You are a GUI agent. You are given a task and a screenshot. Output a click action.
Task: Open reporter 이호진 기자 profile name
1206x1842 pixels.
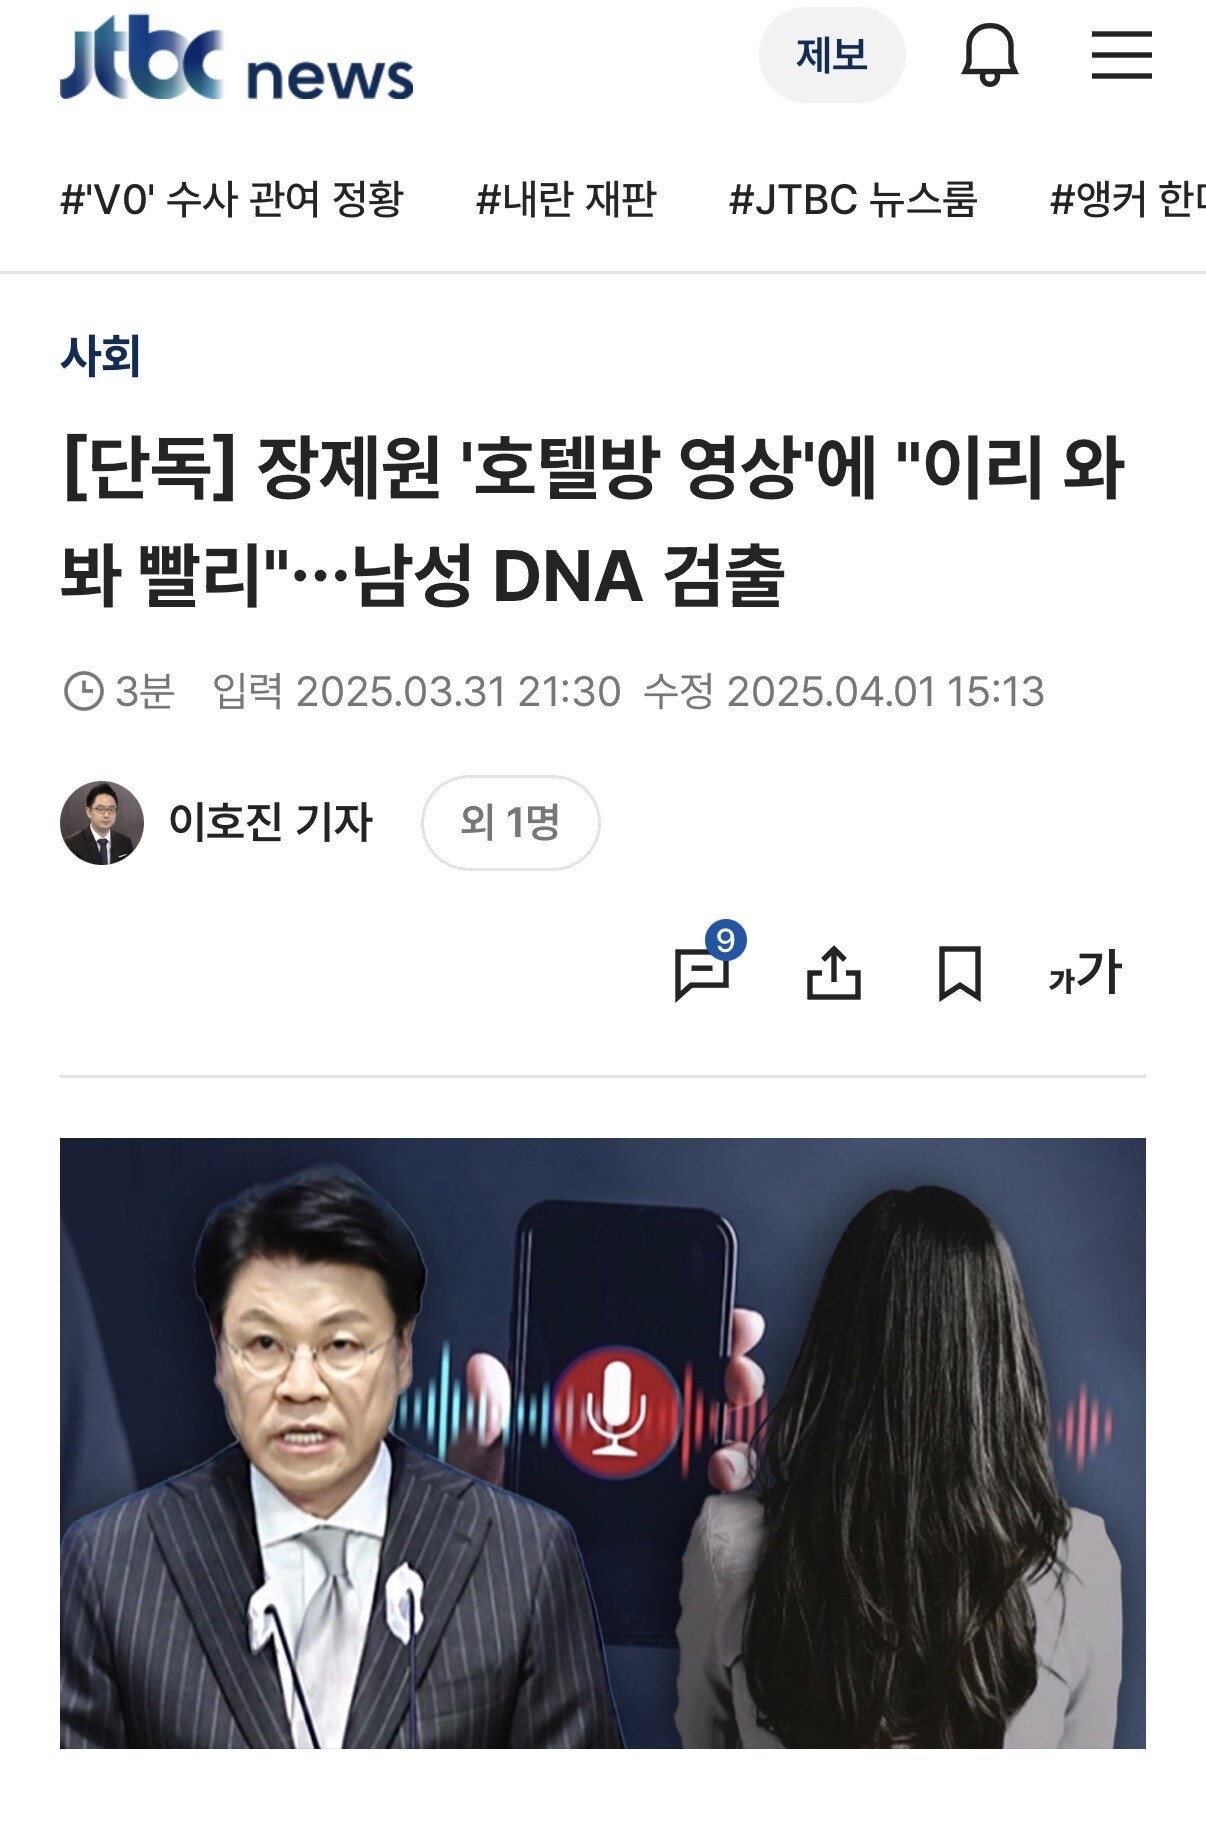tap(270, 822)
